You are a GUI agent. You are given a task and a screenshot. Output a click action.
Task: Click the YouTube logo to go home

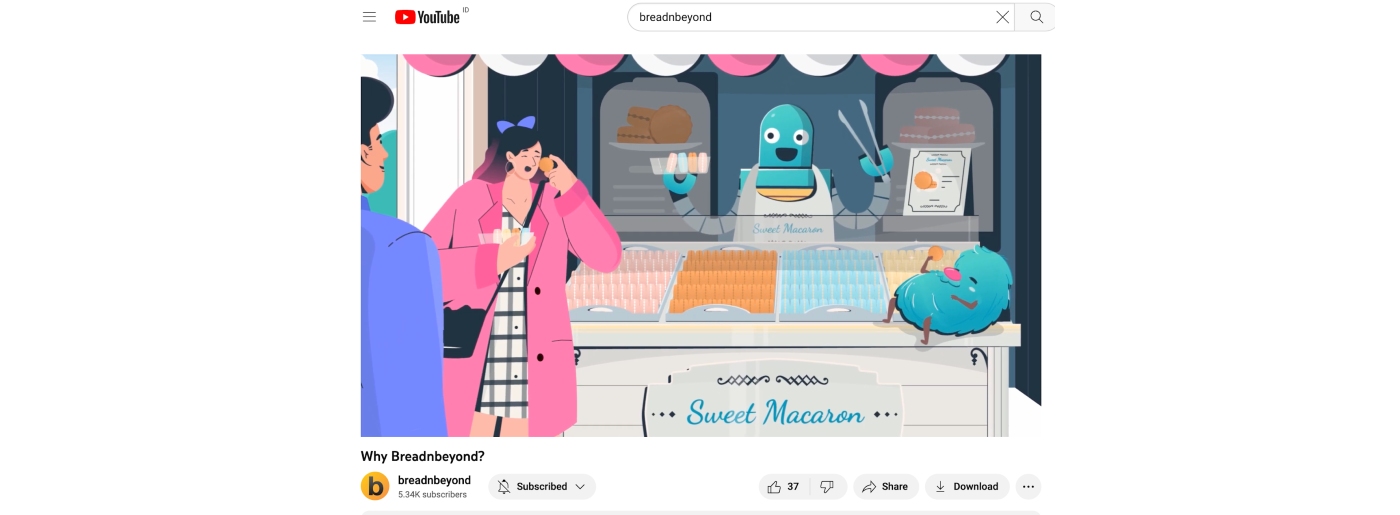[427, 17]
